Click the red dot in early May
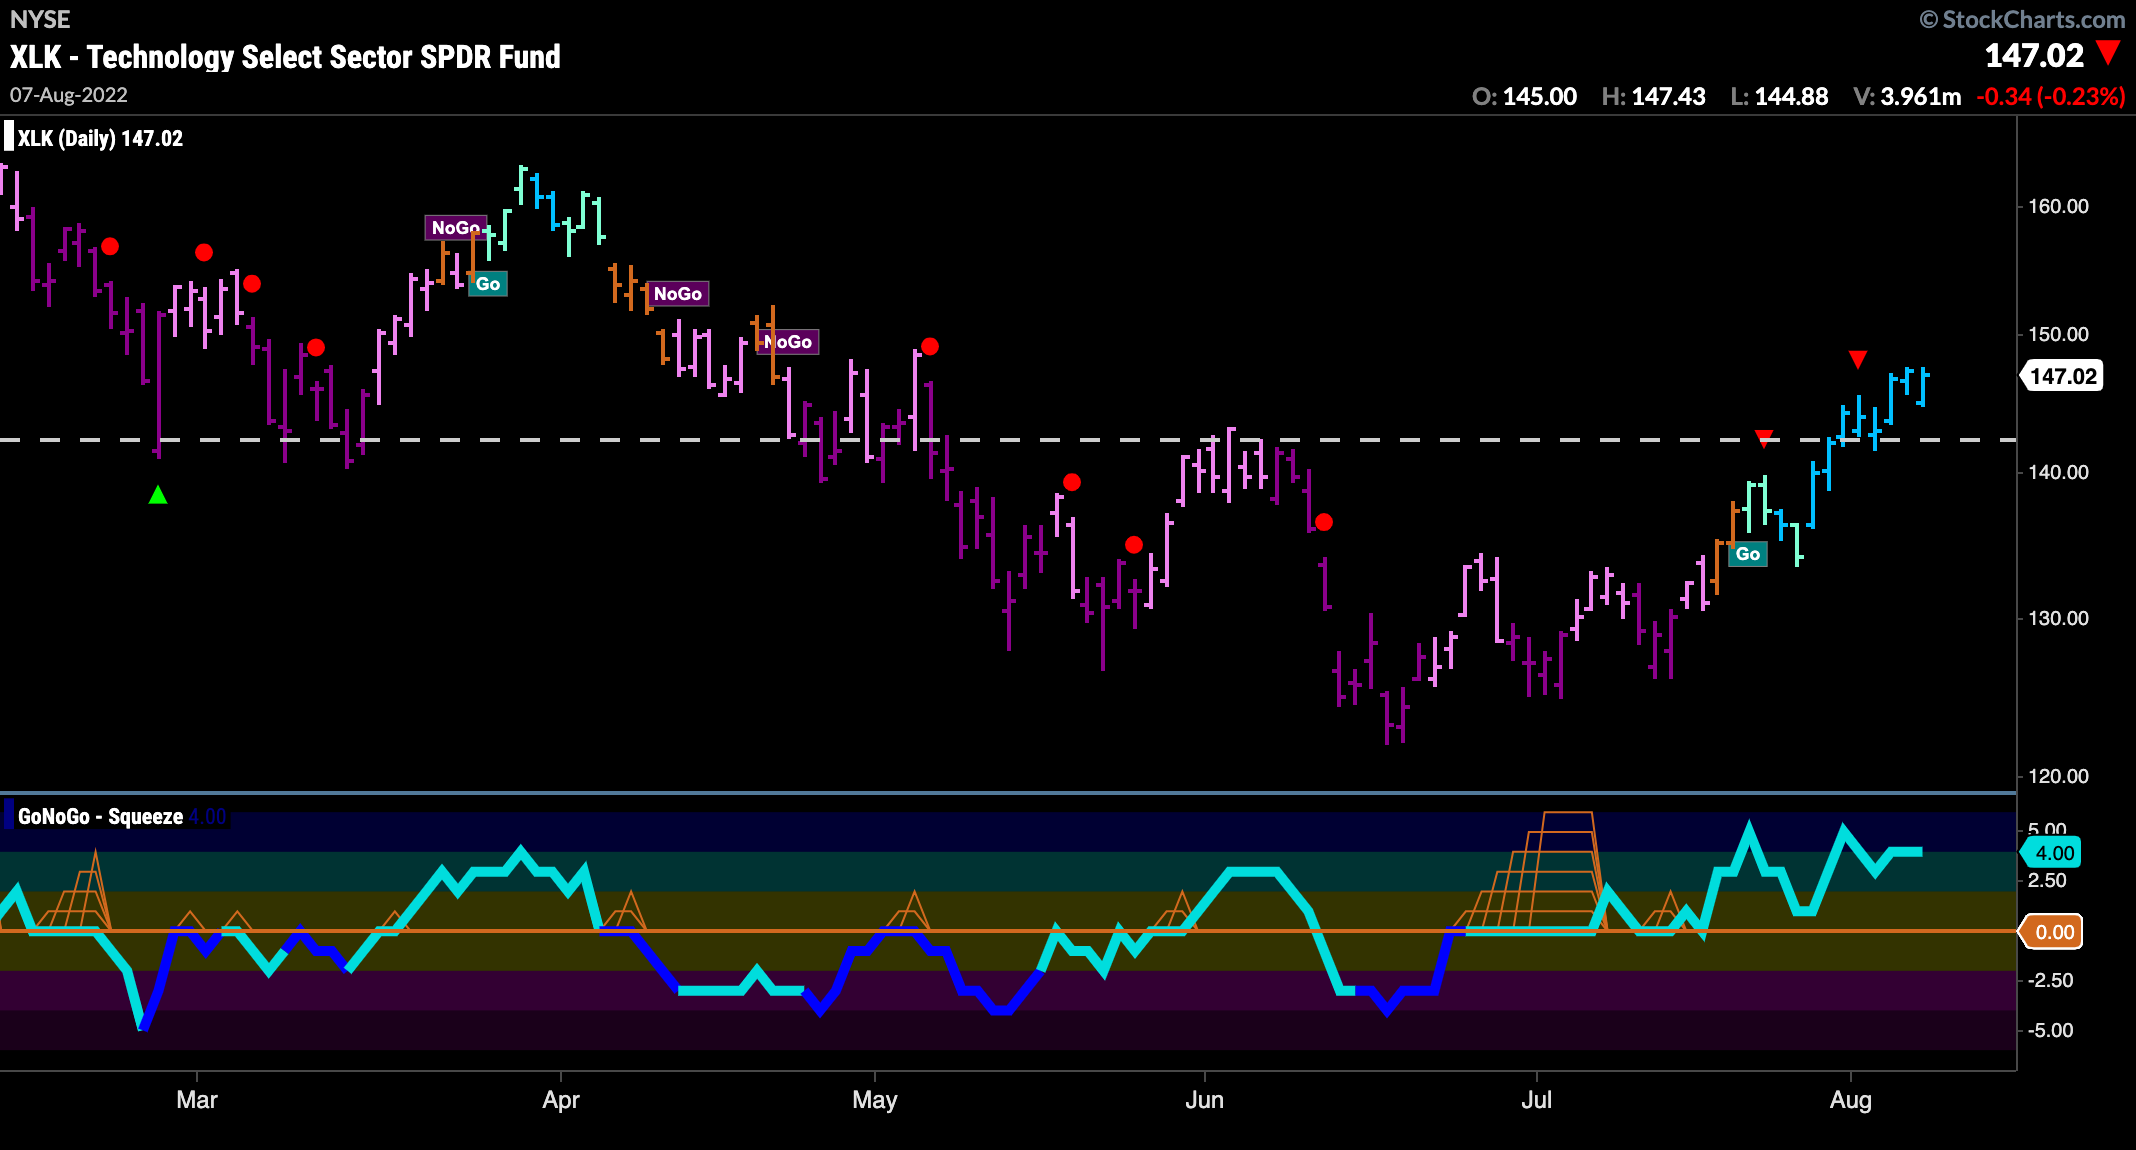 click(x=930, y=347)
